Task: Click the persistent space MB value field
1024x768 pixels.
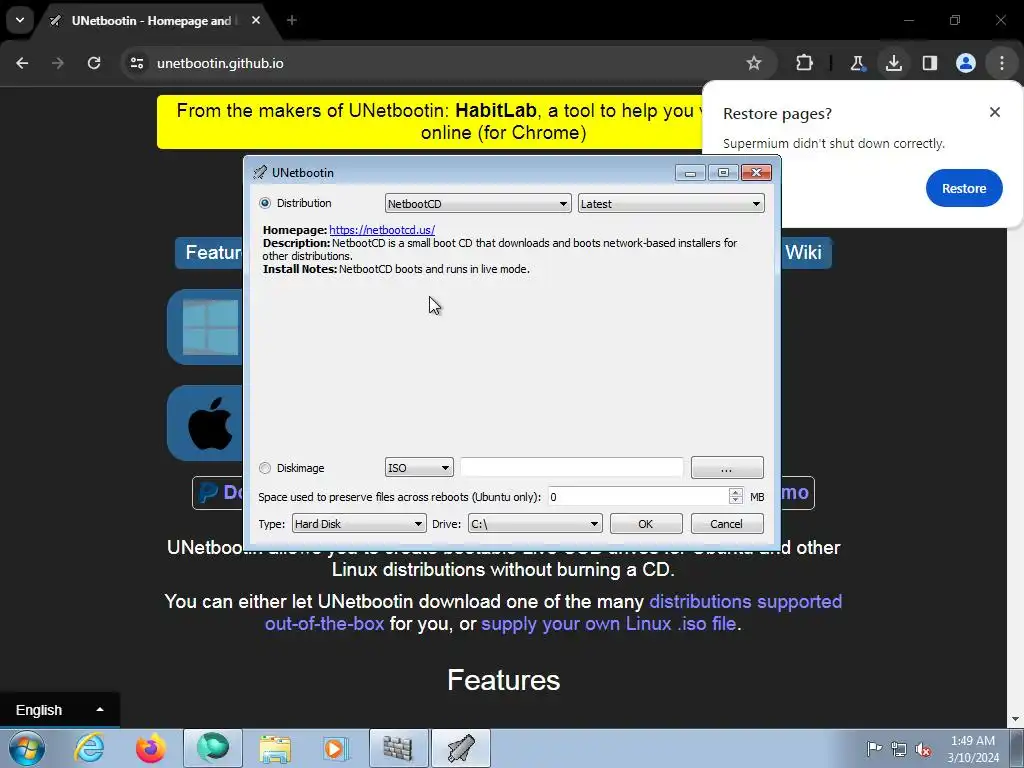Action: coord(637,497)
